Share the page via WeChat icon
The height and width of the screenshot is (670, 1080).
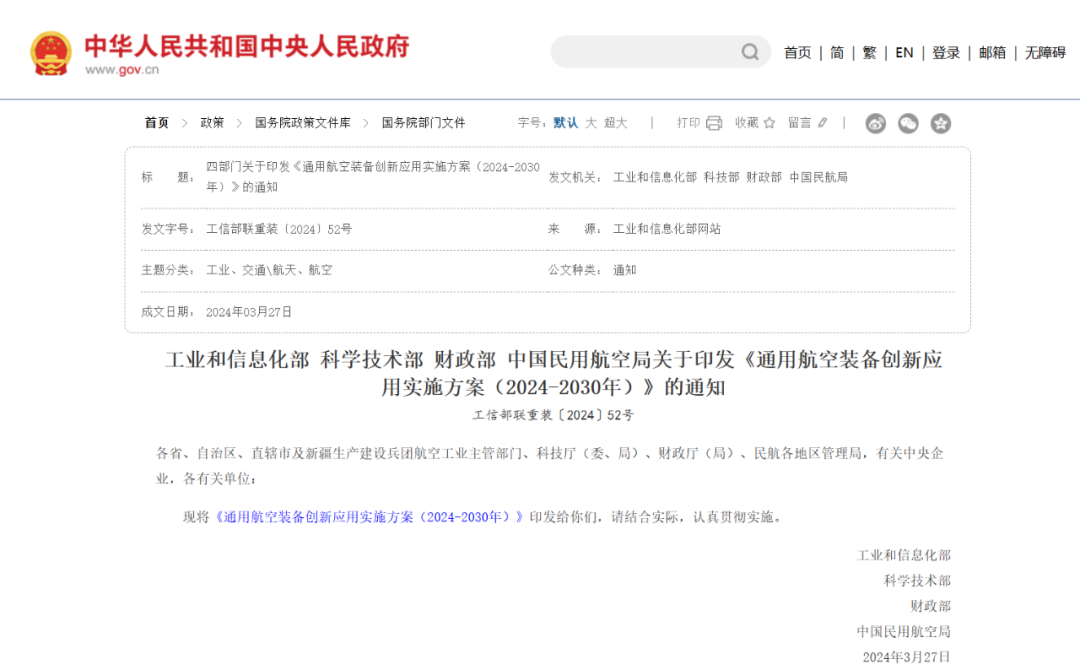(x=908, y=123)
